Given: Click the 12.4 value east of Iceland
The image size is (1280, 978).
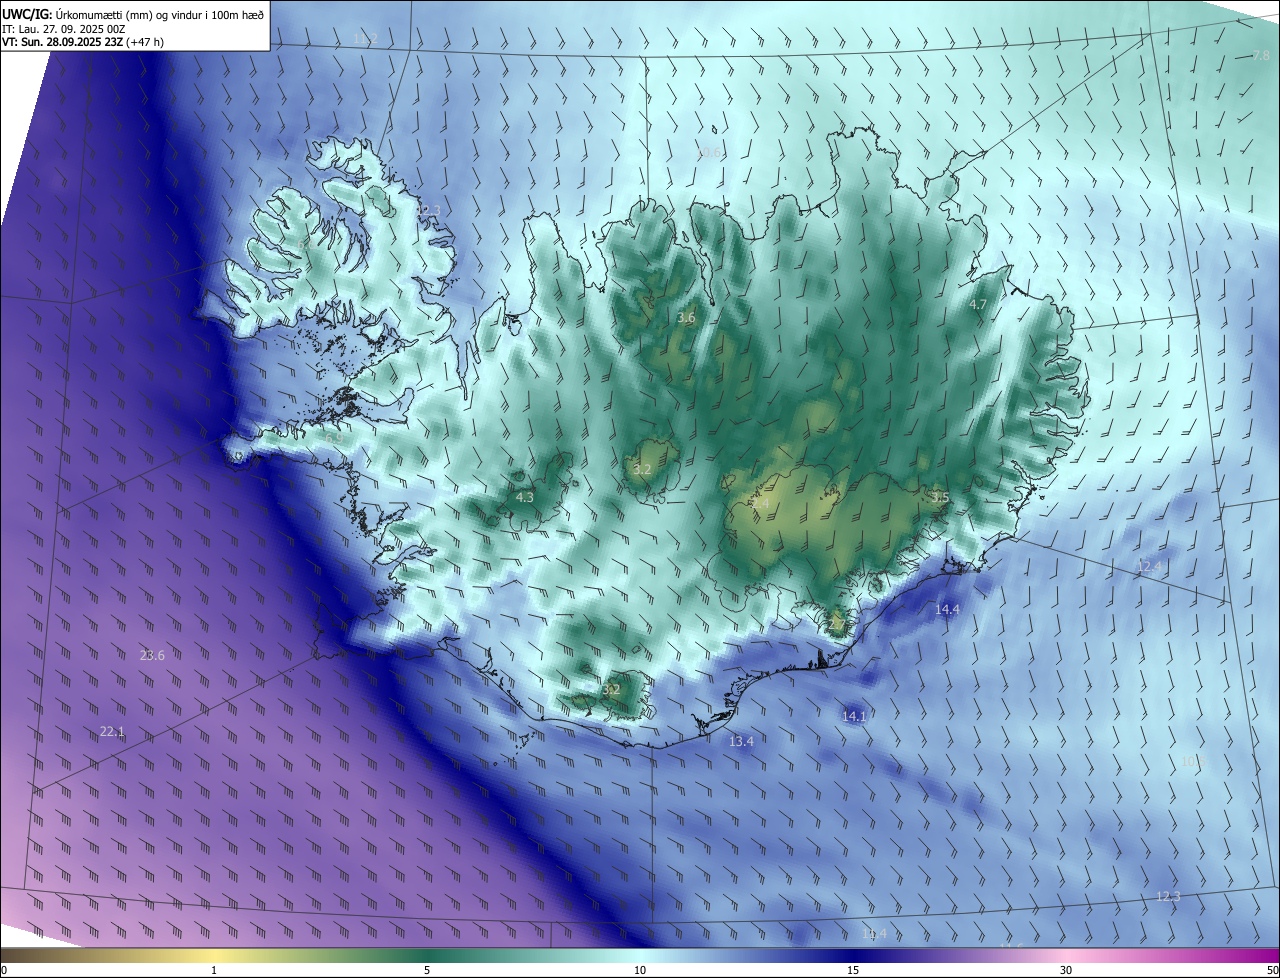Looking at the screenshot, I should 1149,566.
